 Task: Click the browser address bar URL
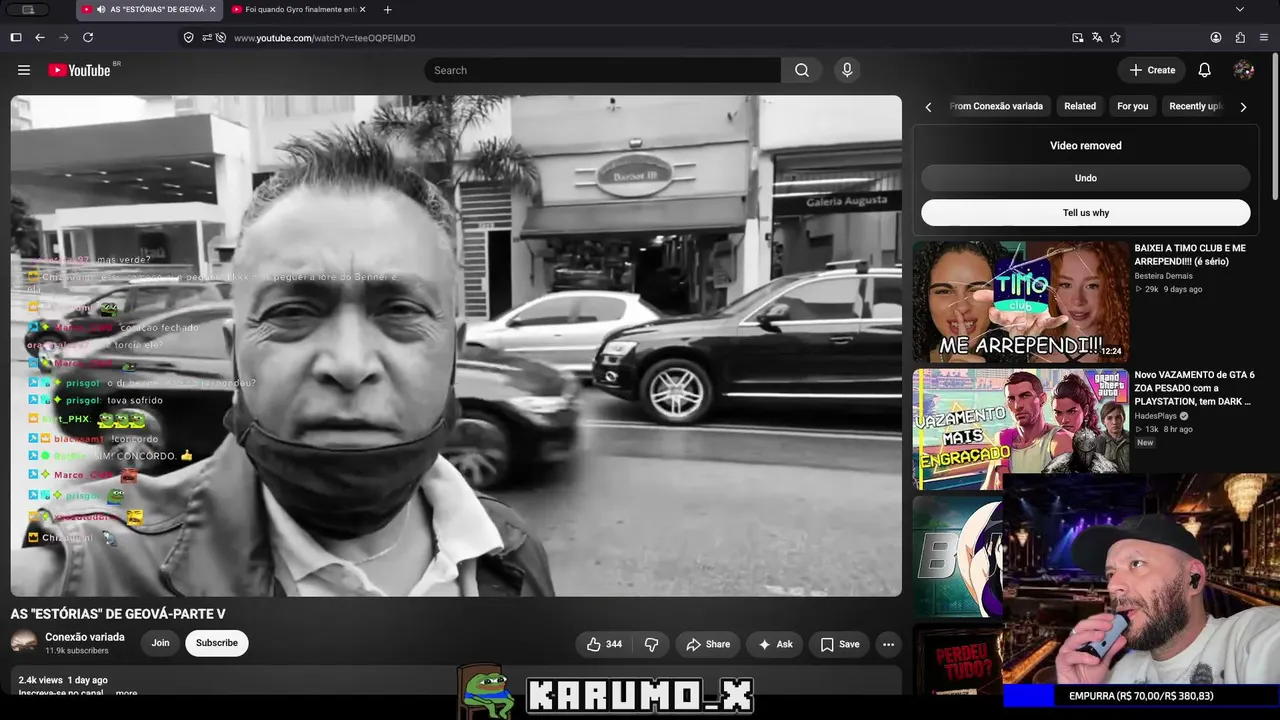tap(324, 38)
